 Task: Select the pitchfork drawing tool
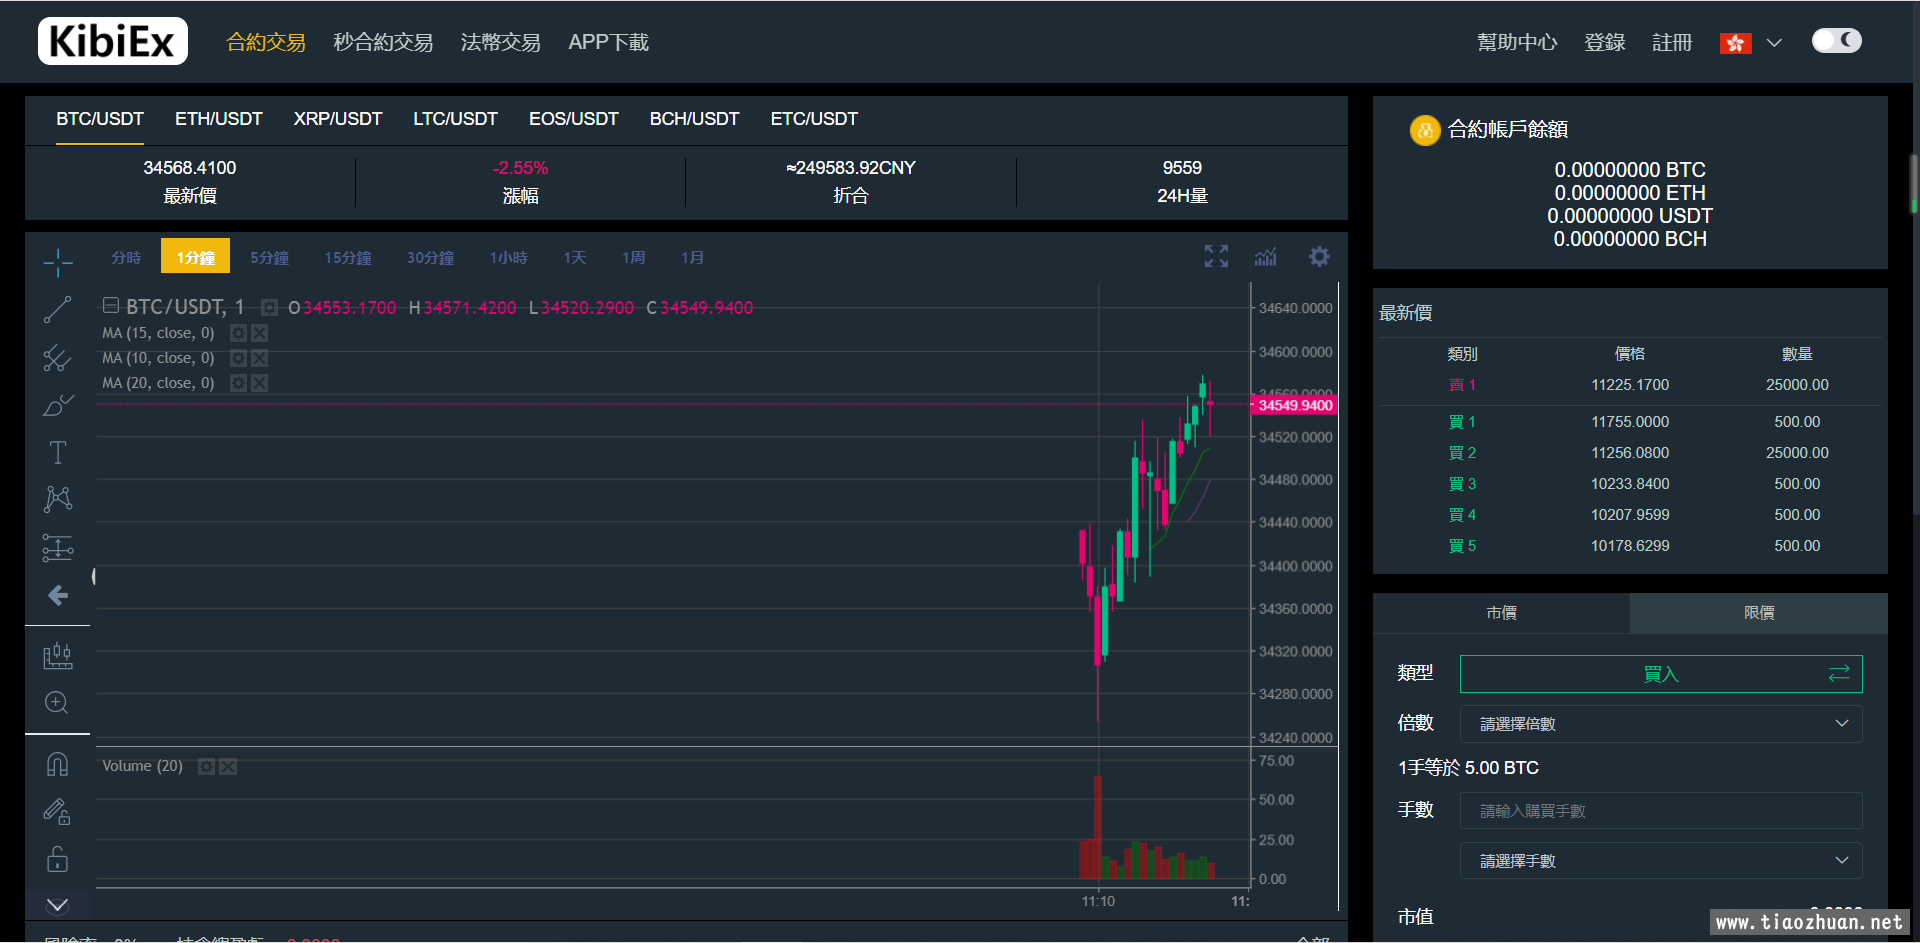click(x=58, y=358)
